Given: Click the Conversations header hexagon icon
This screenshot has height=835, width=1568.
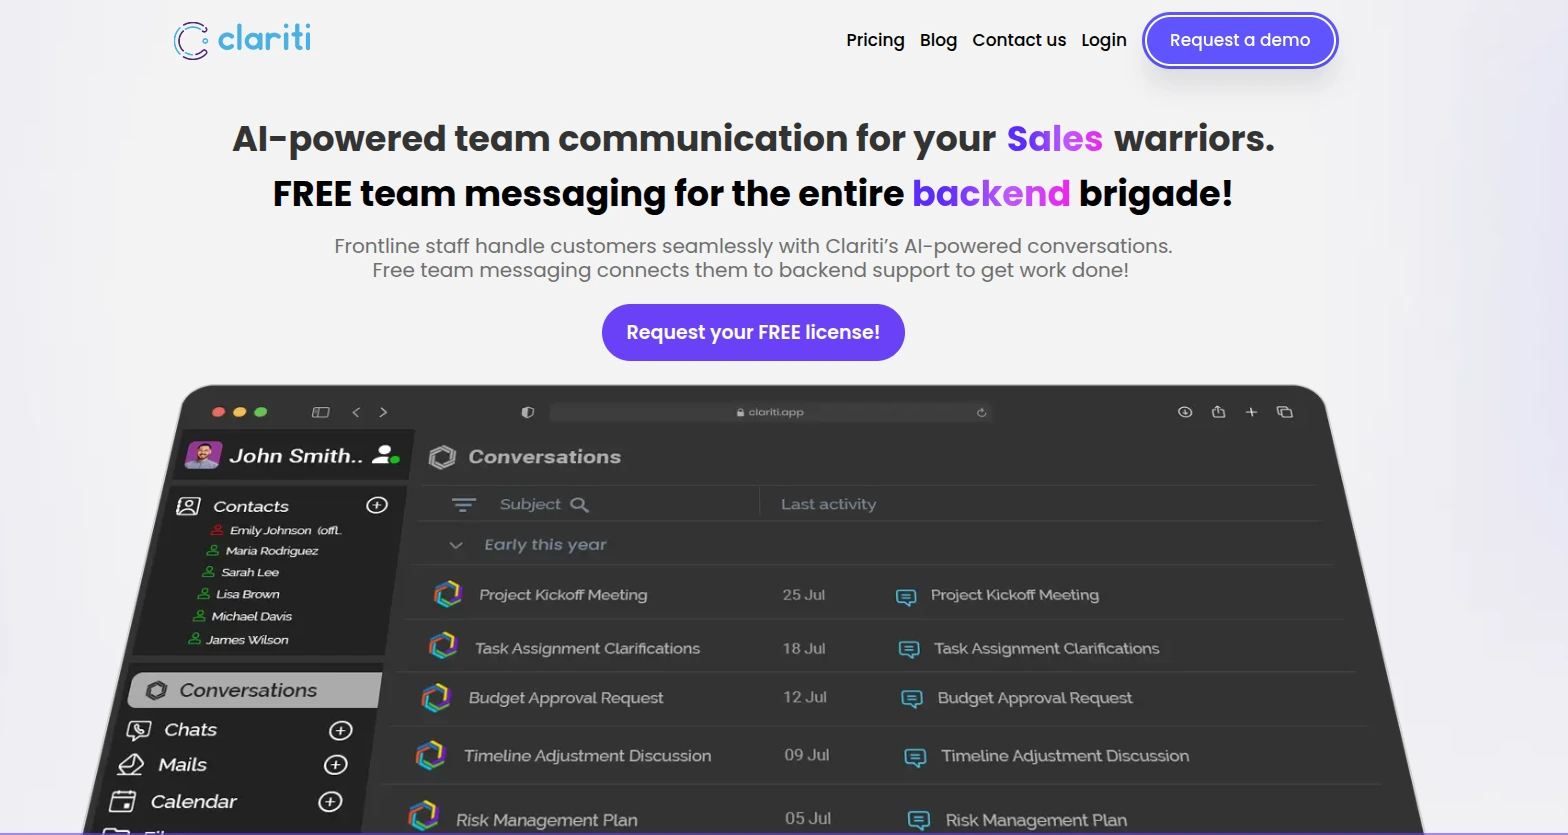Looking at the screenshot, I should 442,457.
